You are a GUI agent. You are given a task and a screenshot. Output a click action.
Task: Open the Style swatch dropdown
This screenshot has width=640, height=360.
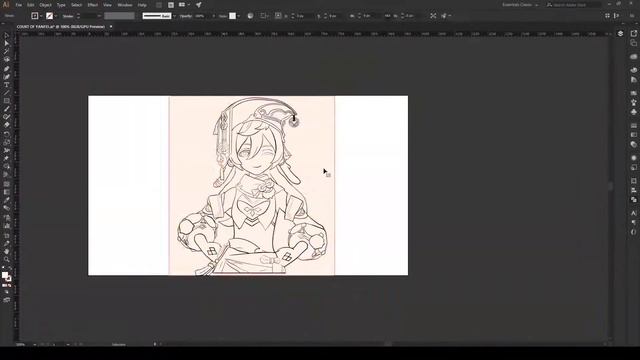point(238,16)
